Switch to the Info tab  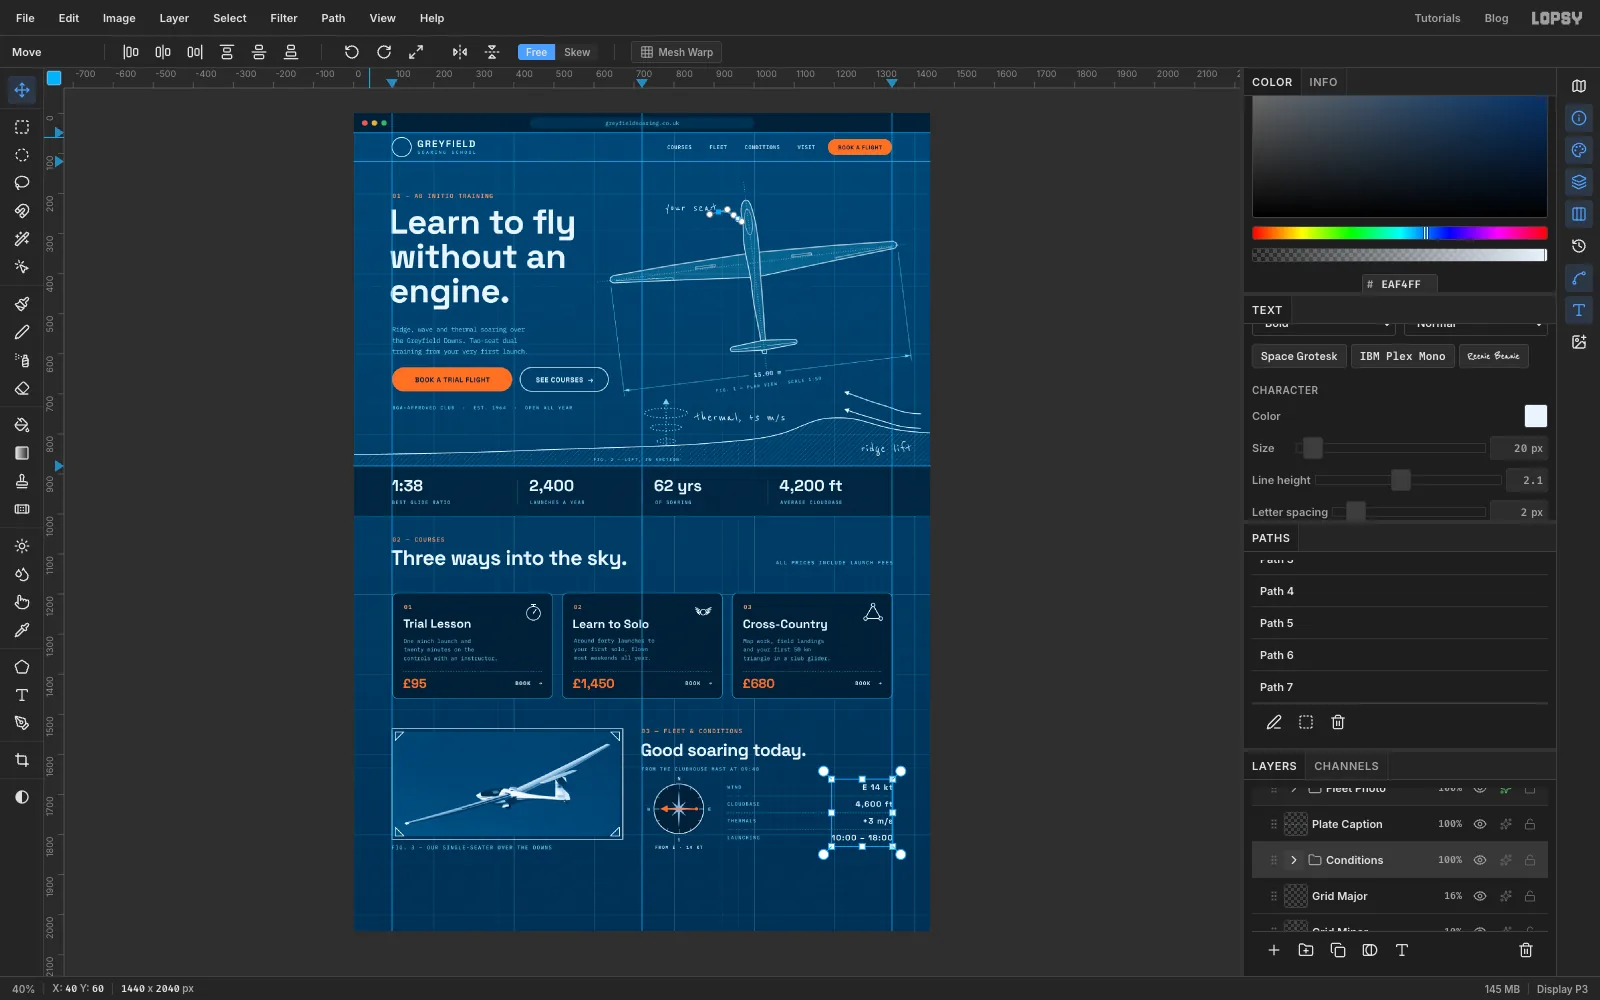(x=1323, y=82)
